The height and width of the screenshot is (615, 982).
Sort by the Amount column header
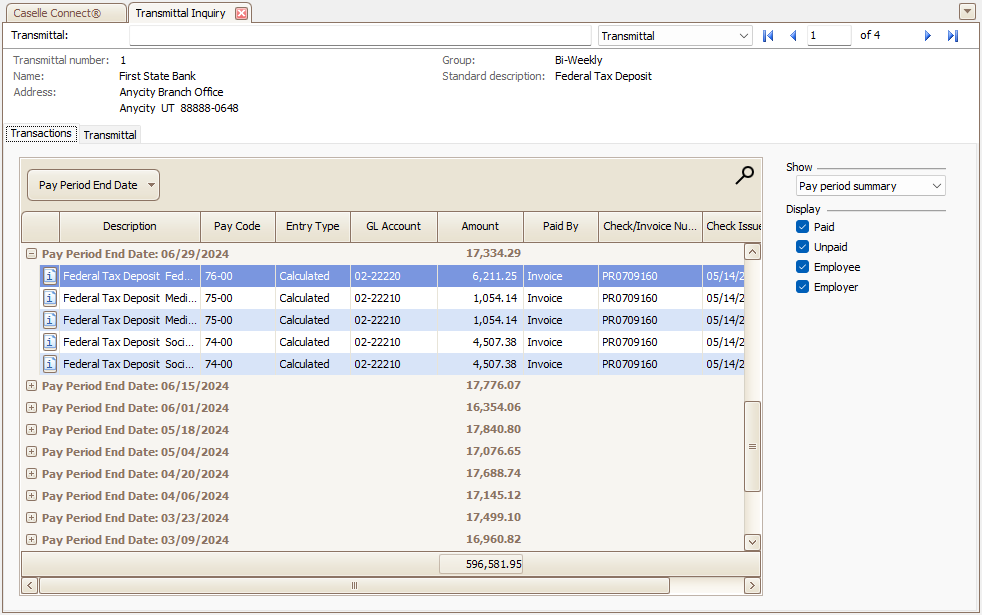(480, 226)
